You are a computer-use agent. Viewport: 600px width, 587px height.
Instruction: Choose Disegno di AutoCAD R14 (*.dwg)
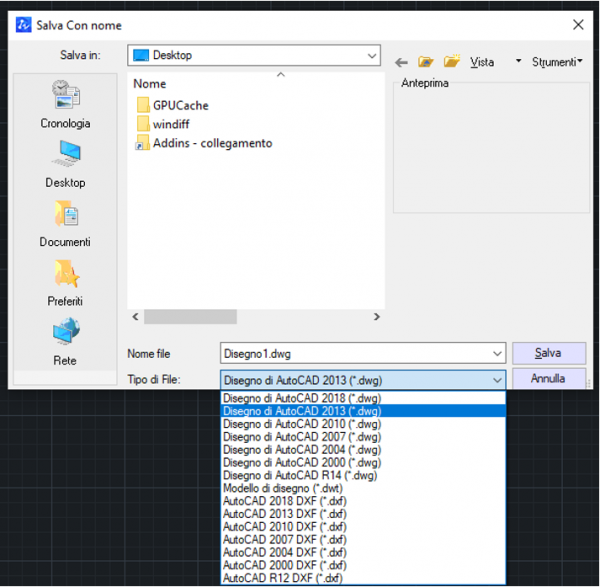tap(363, 475)
